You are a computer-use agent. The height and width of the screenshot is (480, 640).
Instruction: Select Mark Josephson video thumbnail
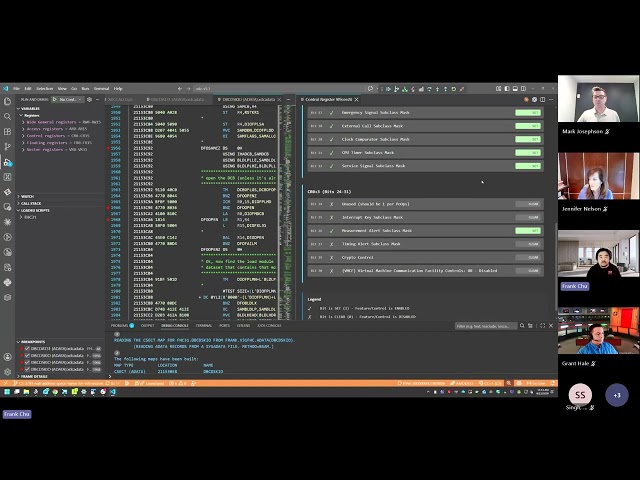[x=599, y=98]
